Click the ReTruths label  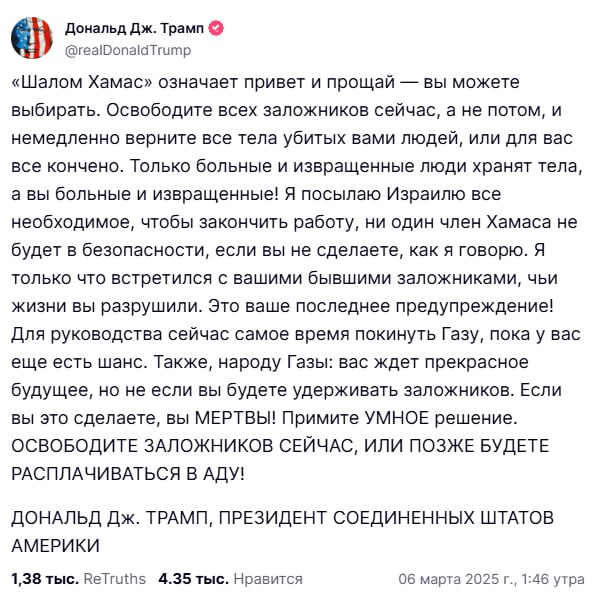tap(115, 579)
